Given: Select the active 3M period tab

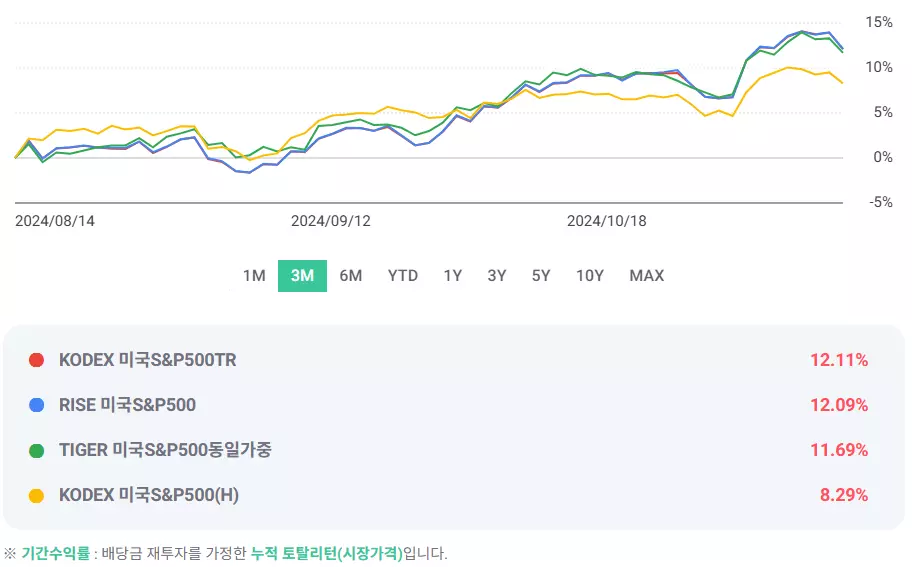Looking at the screenshot, I should [x=302, y=276].
